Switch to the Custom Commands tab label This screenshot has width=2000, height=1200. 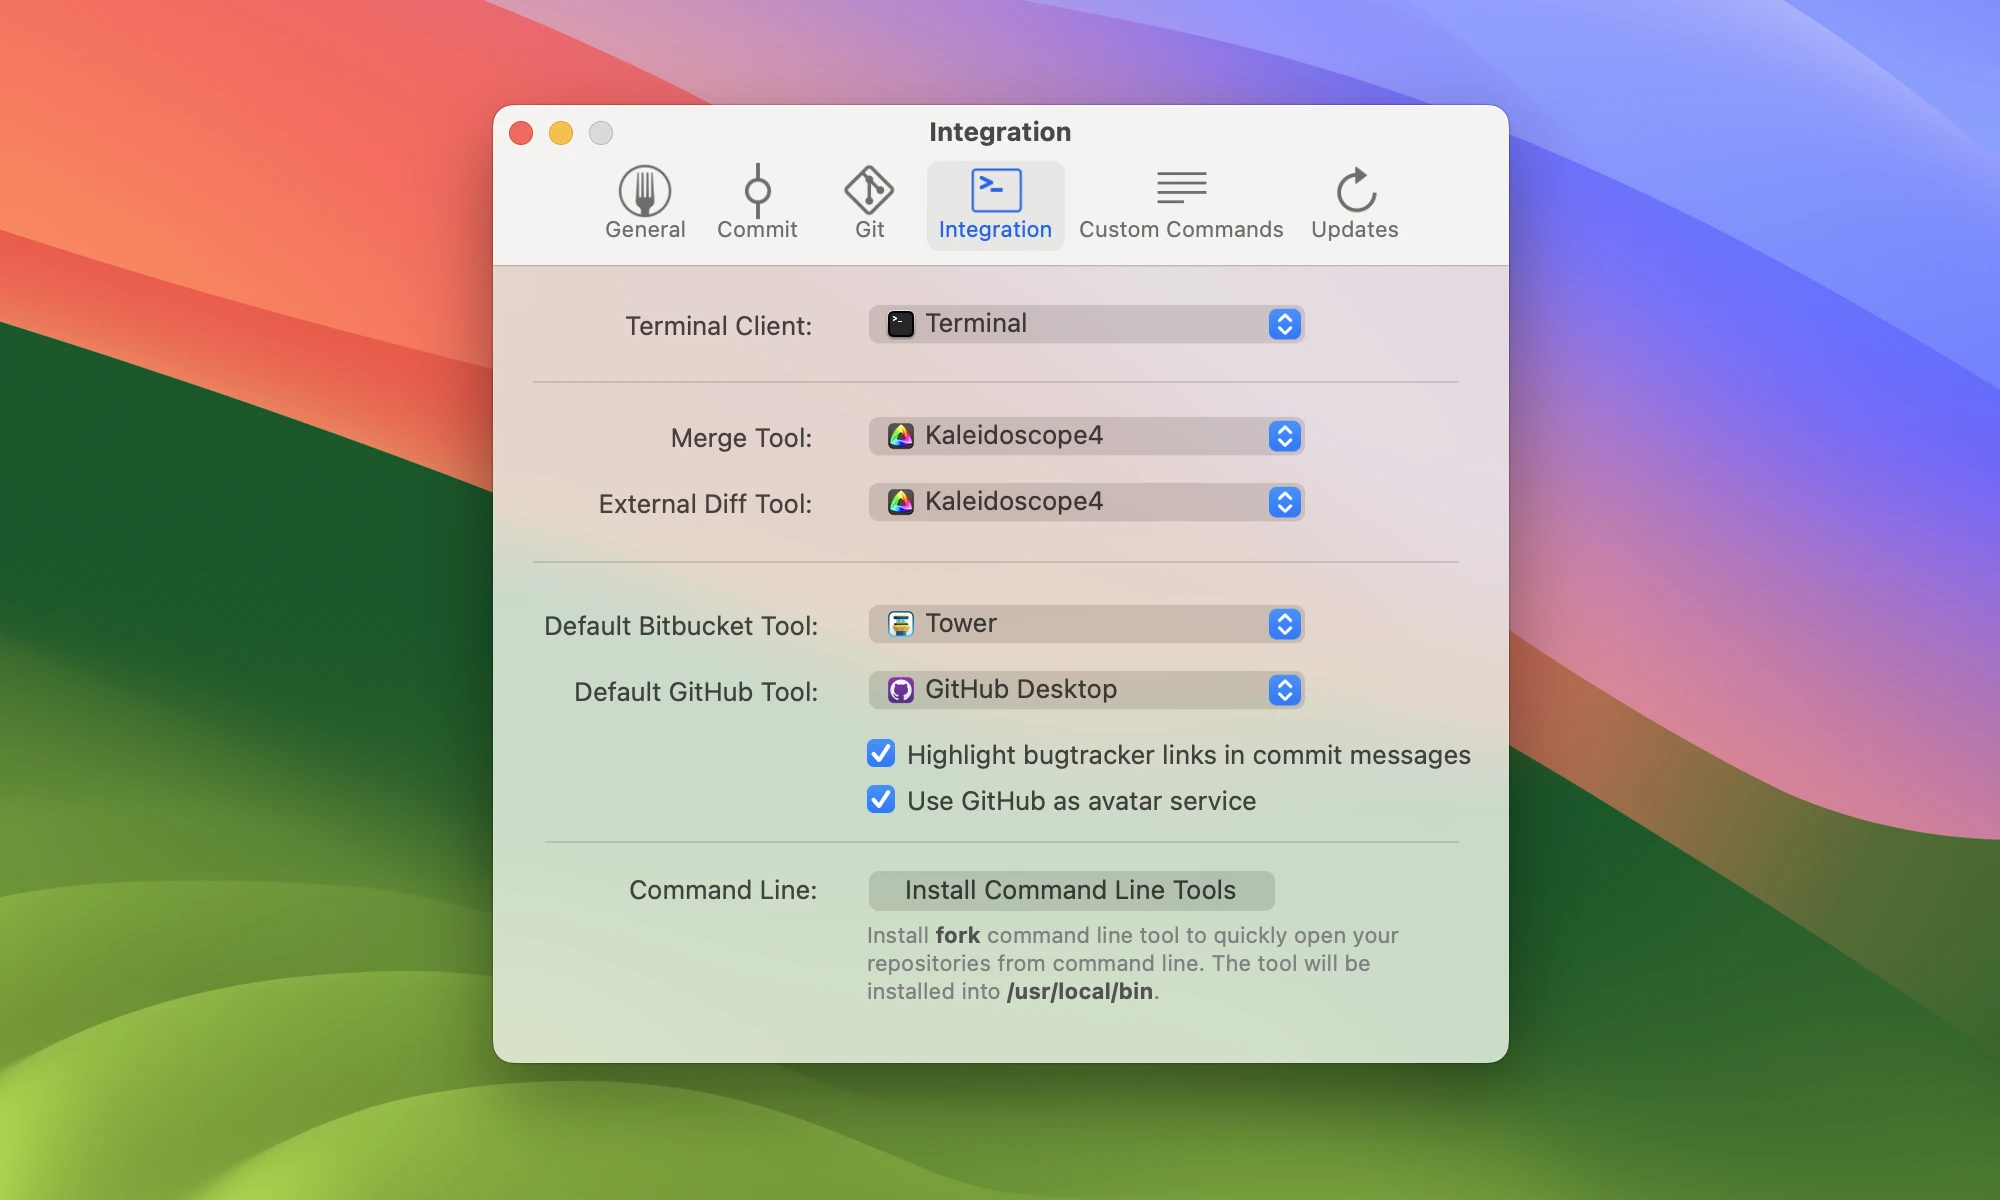(1181, 230)
